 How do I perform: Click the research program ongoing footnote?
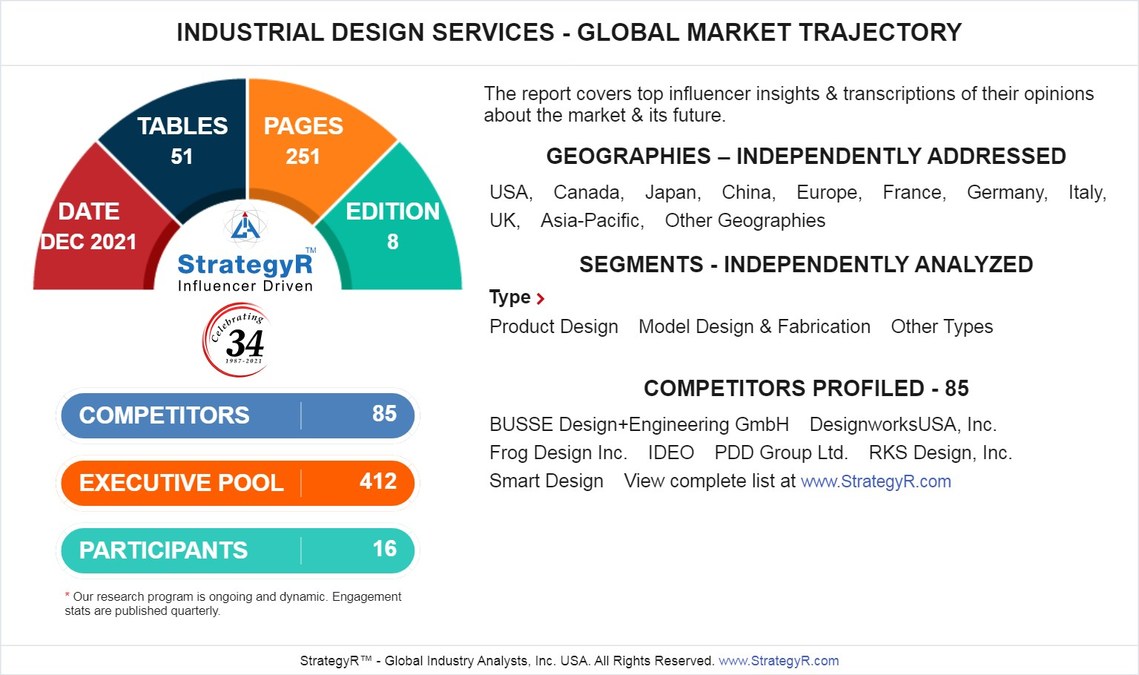point(232,604)
